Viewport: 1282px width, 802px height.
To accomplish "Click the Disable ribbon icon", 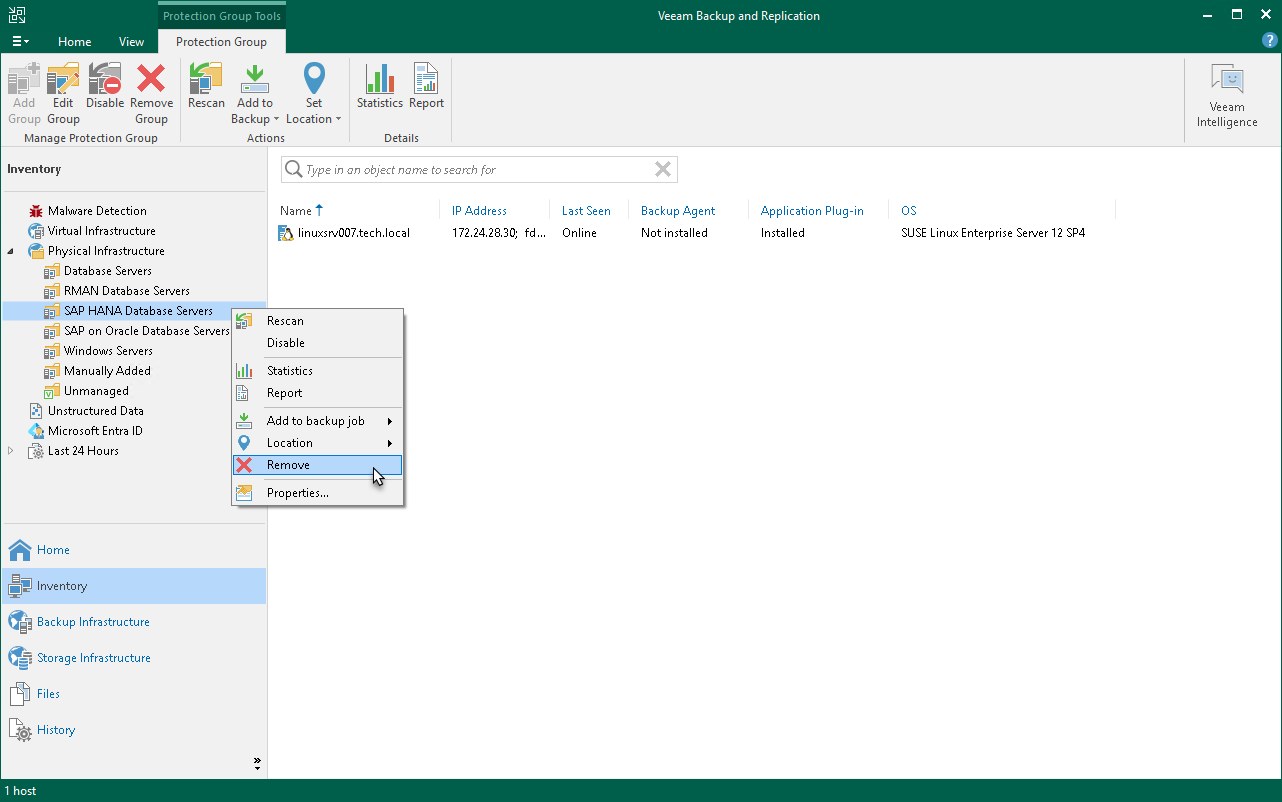I will (105, 86).
